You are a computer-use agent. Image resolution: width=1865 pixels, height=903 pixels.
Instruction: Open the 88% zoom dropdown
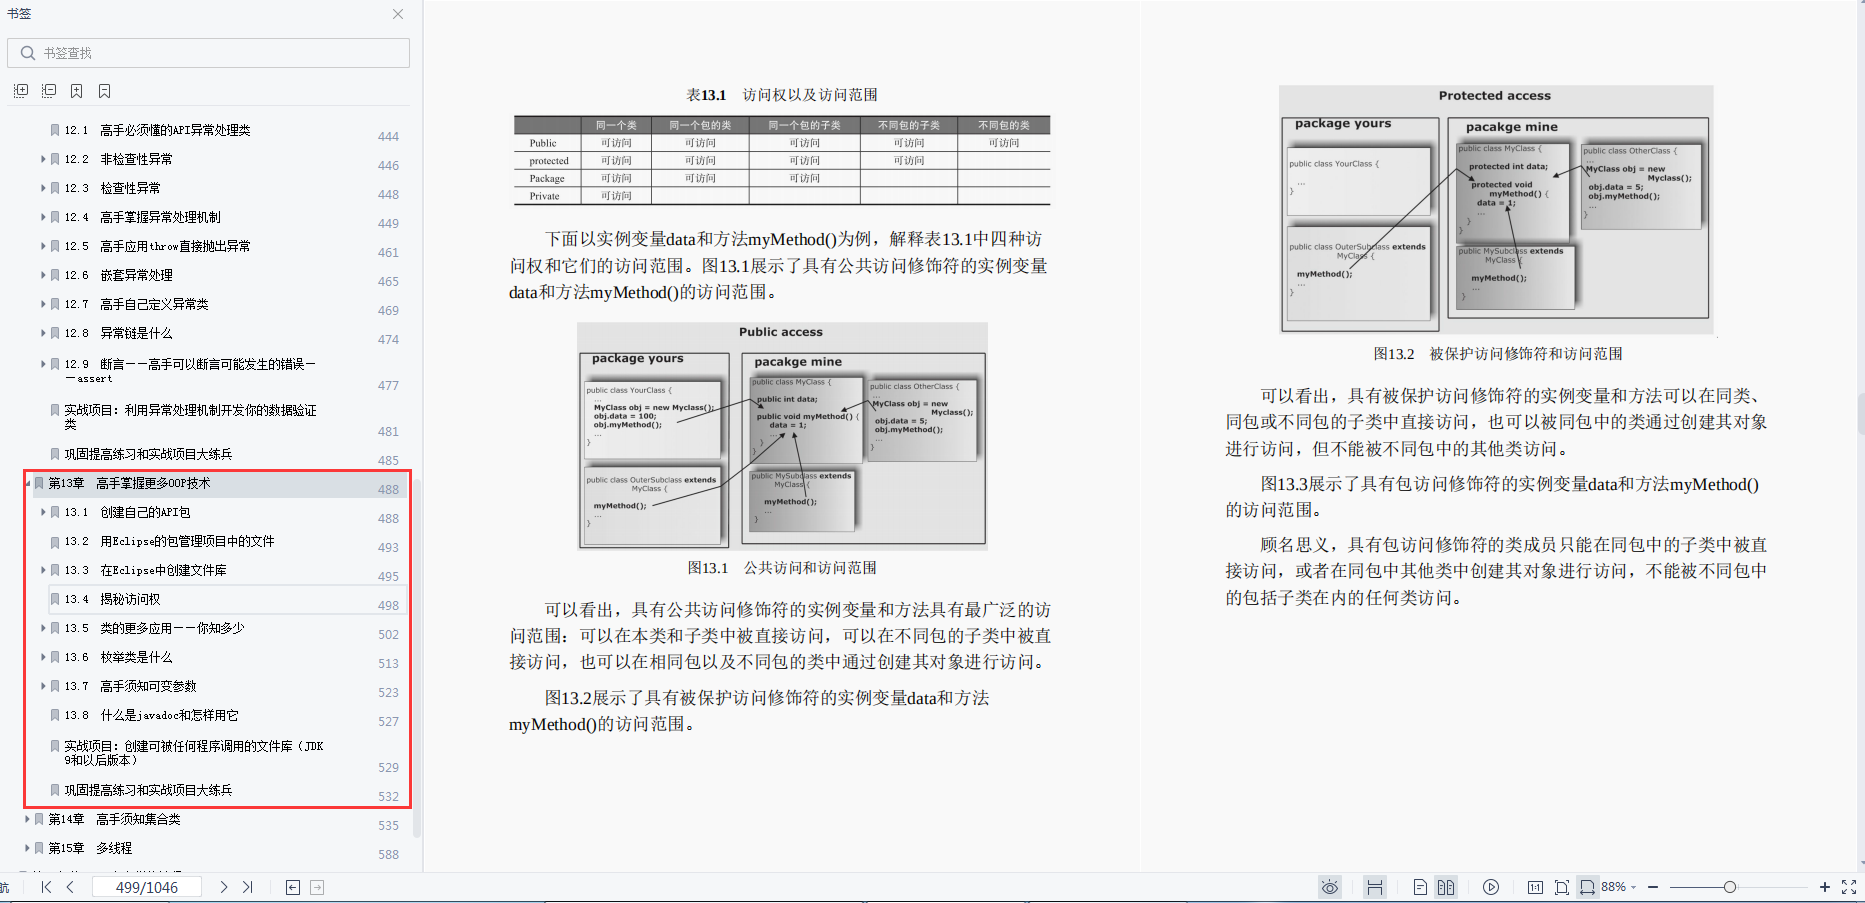click(1619, 887)
